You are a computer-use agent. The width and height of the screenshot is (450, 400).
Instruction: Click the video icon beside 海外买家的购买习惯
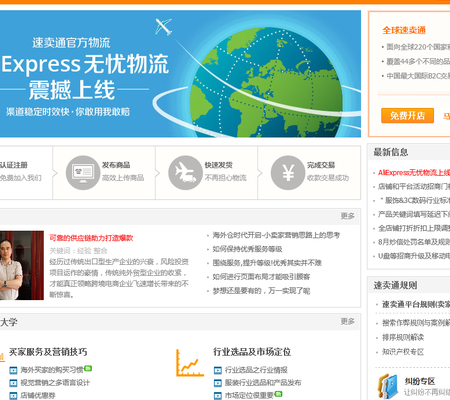click(x=13, y=370)
